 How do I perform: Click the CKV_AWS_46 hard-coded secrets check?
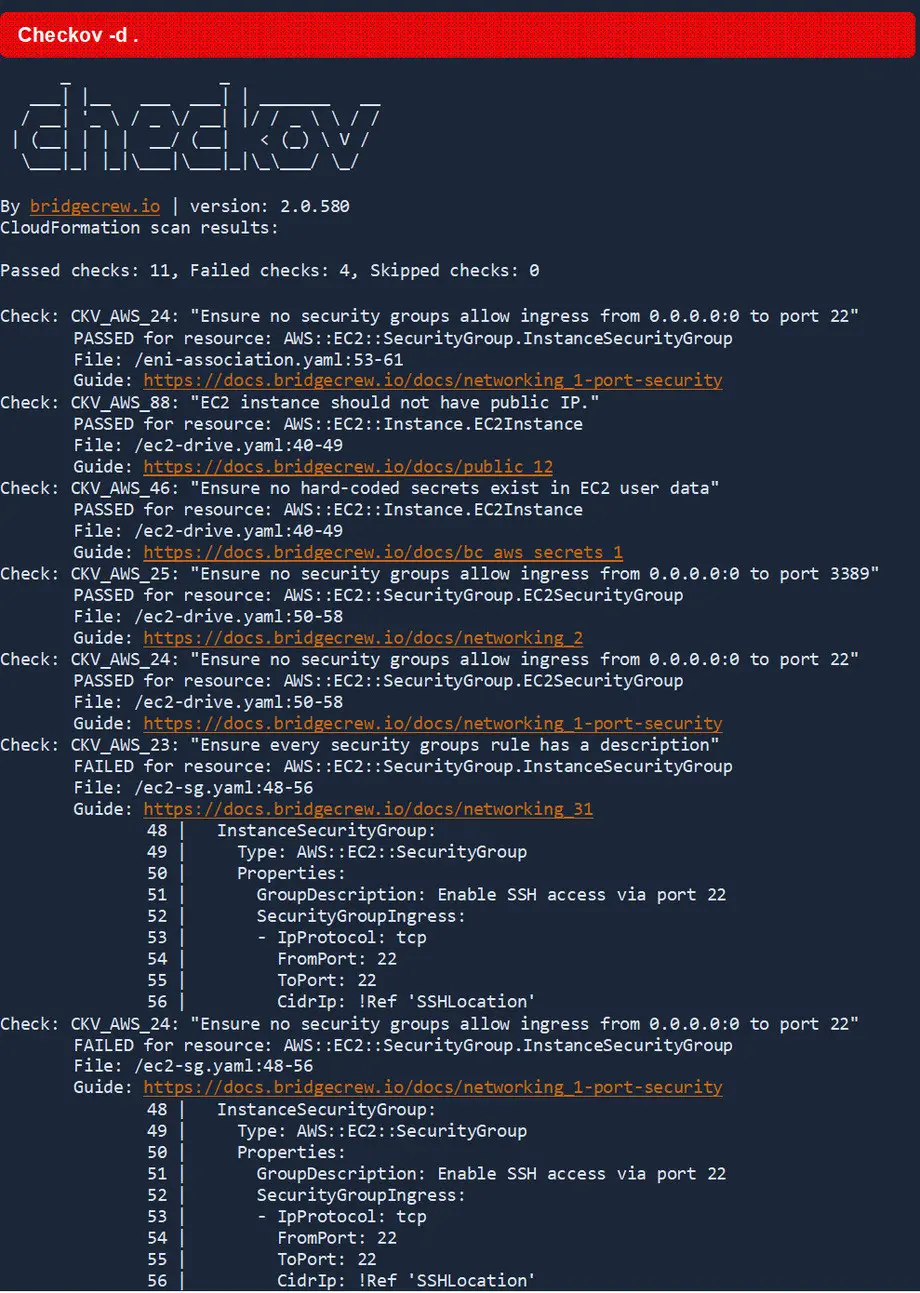tap(359, 488)
